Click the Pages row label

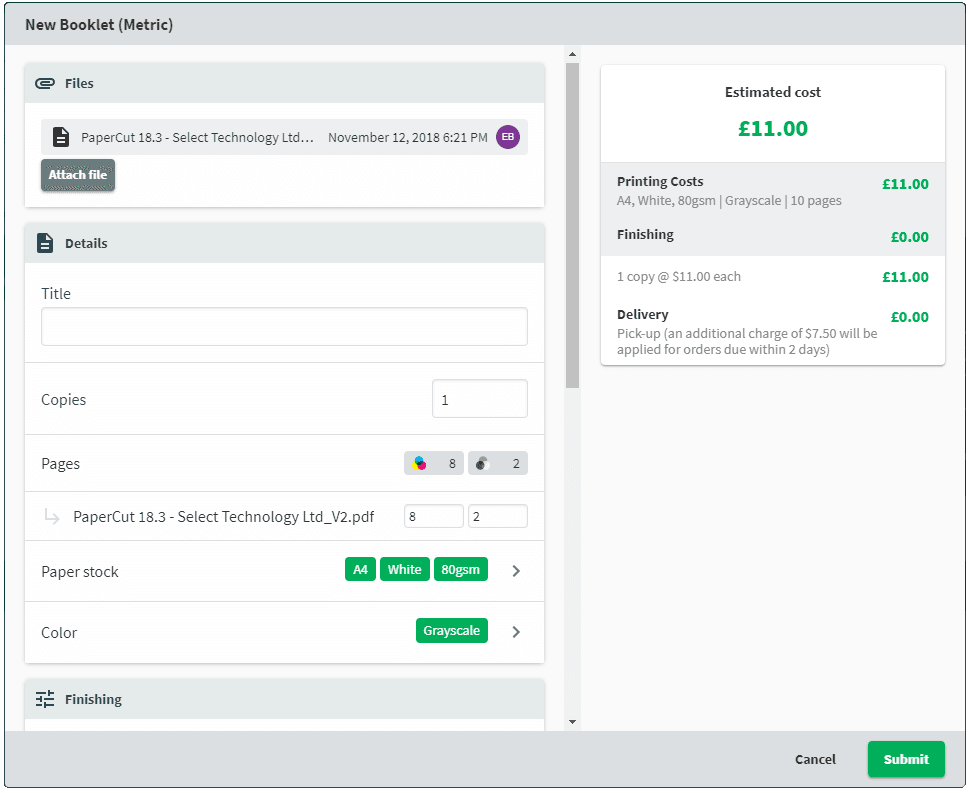(61, 464)
